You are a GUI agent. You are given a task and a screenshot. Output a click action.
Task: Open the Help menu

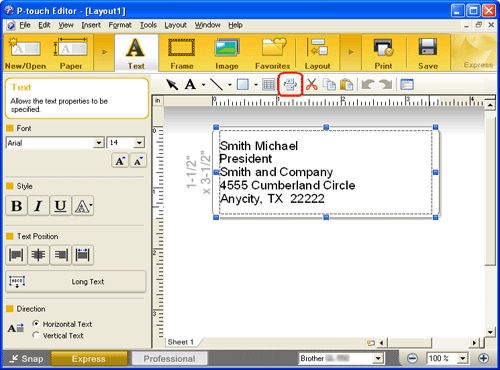pos(235,25)
